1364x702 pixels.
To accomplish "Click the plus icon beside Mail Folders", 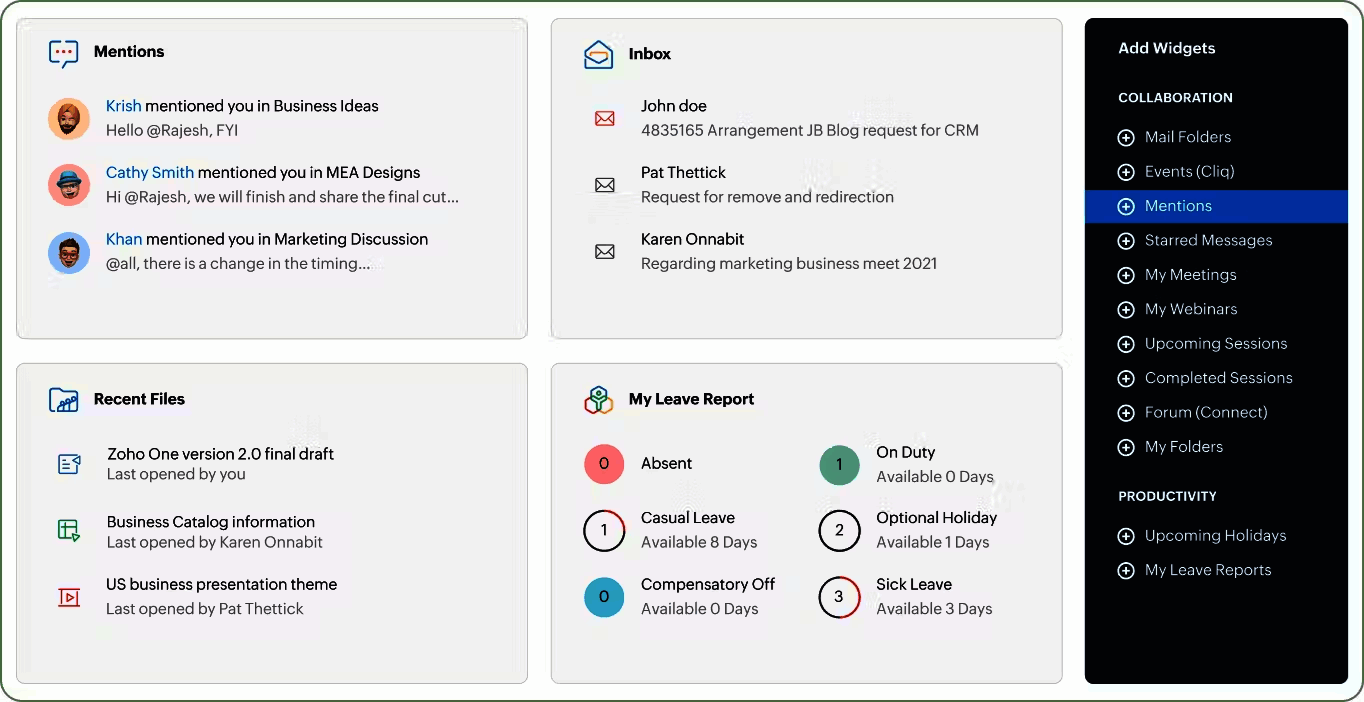I will (x=1124, y=137).
